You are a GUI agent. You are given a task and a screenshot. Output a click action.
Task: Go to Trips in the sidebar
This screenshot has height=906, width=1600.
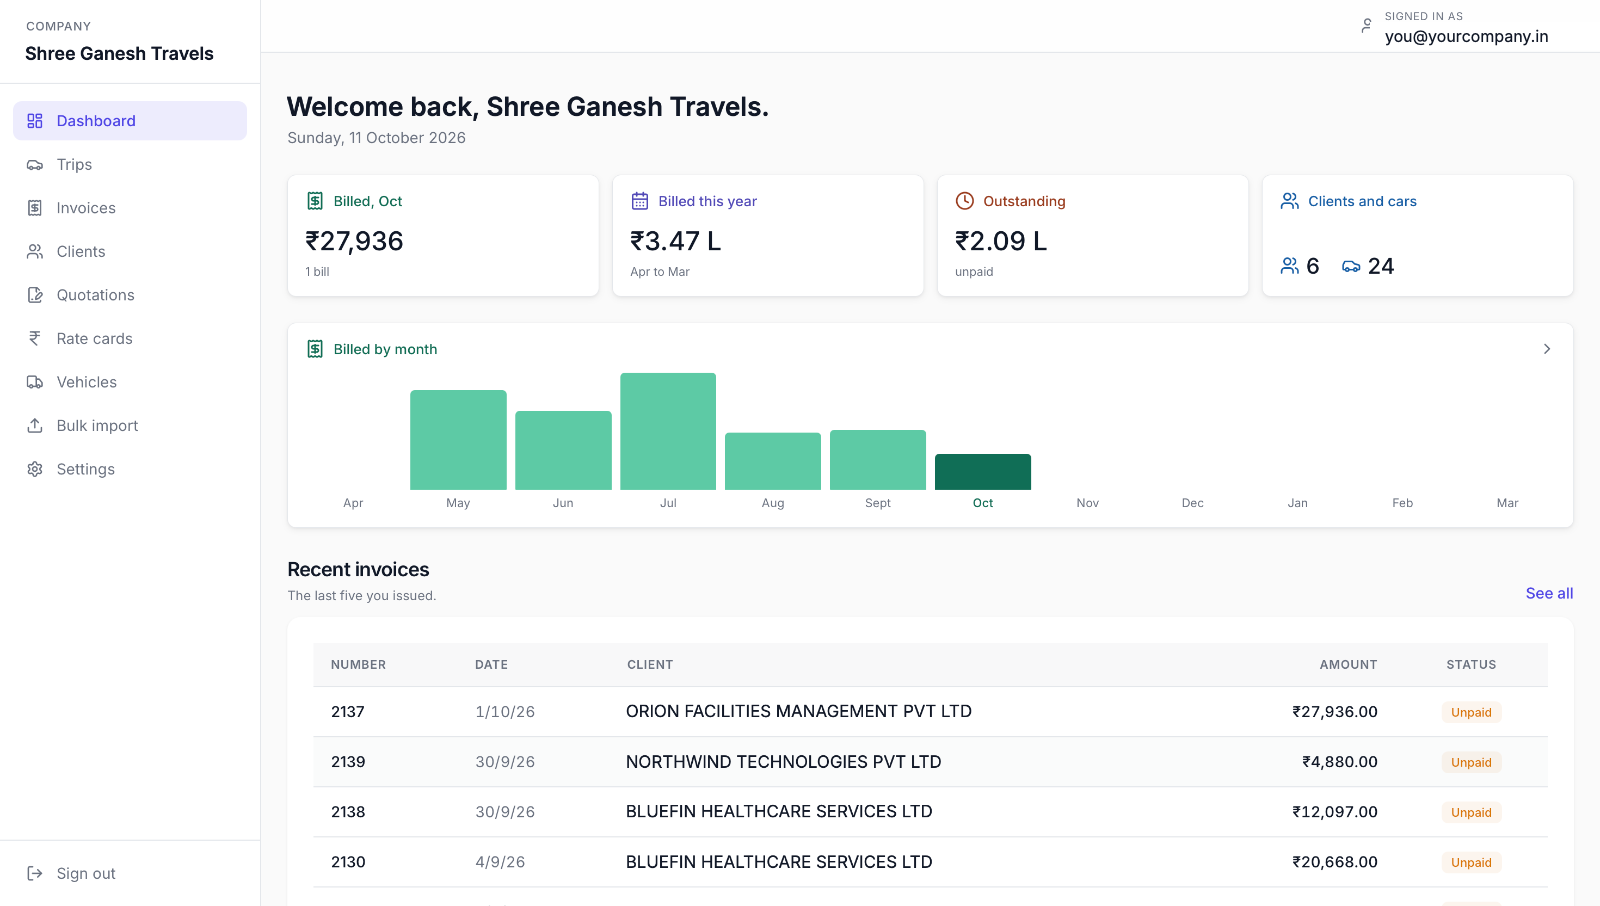point(130,165)
